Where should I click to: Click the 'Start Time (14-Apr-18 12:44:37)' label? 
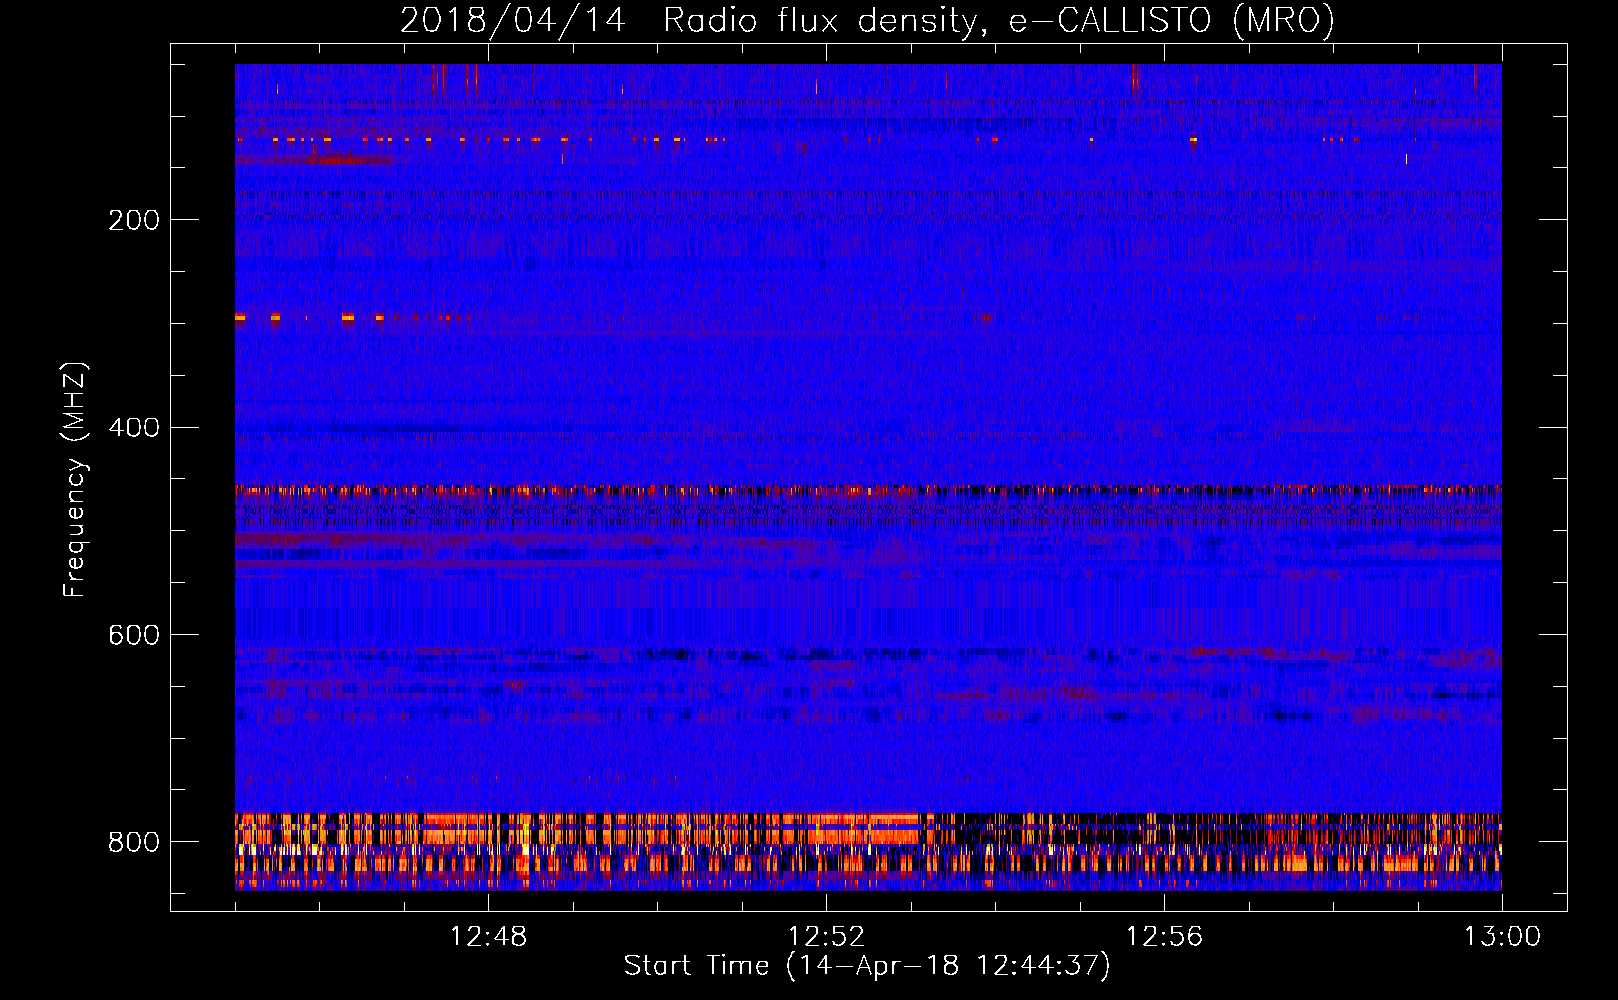coord(867,966)
